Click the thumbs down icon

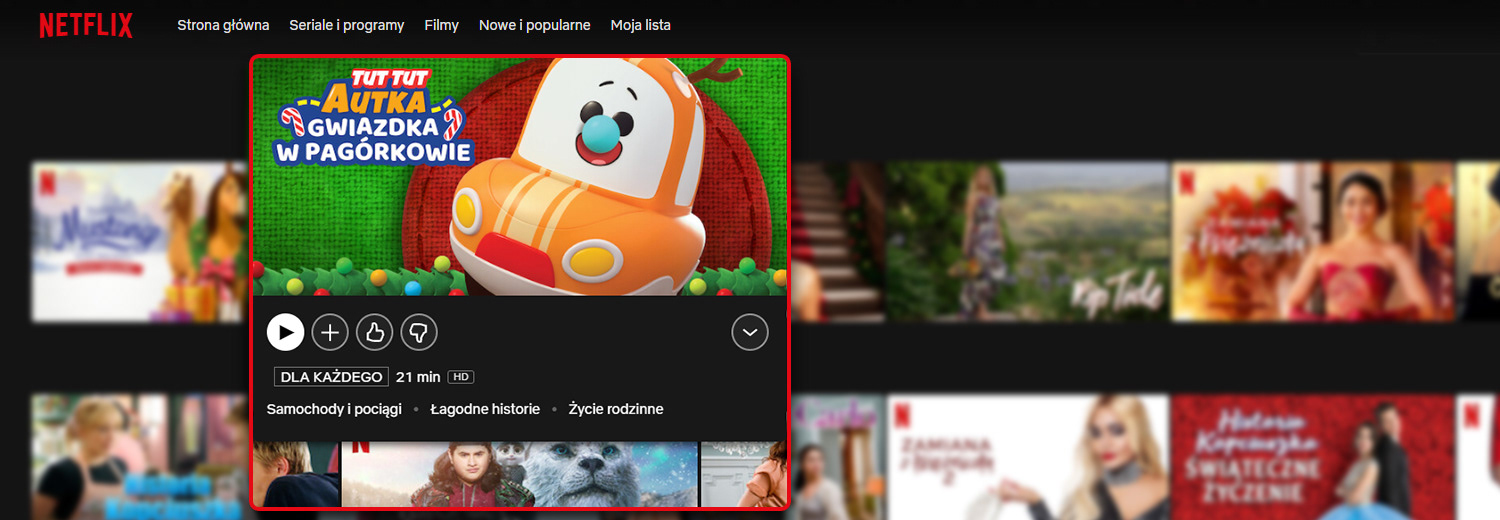(419, 332)
